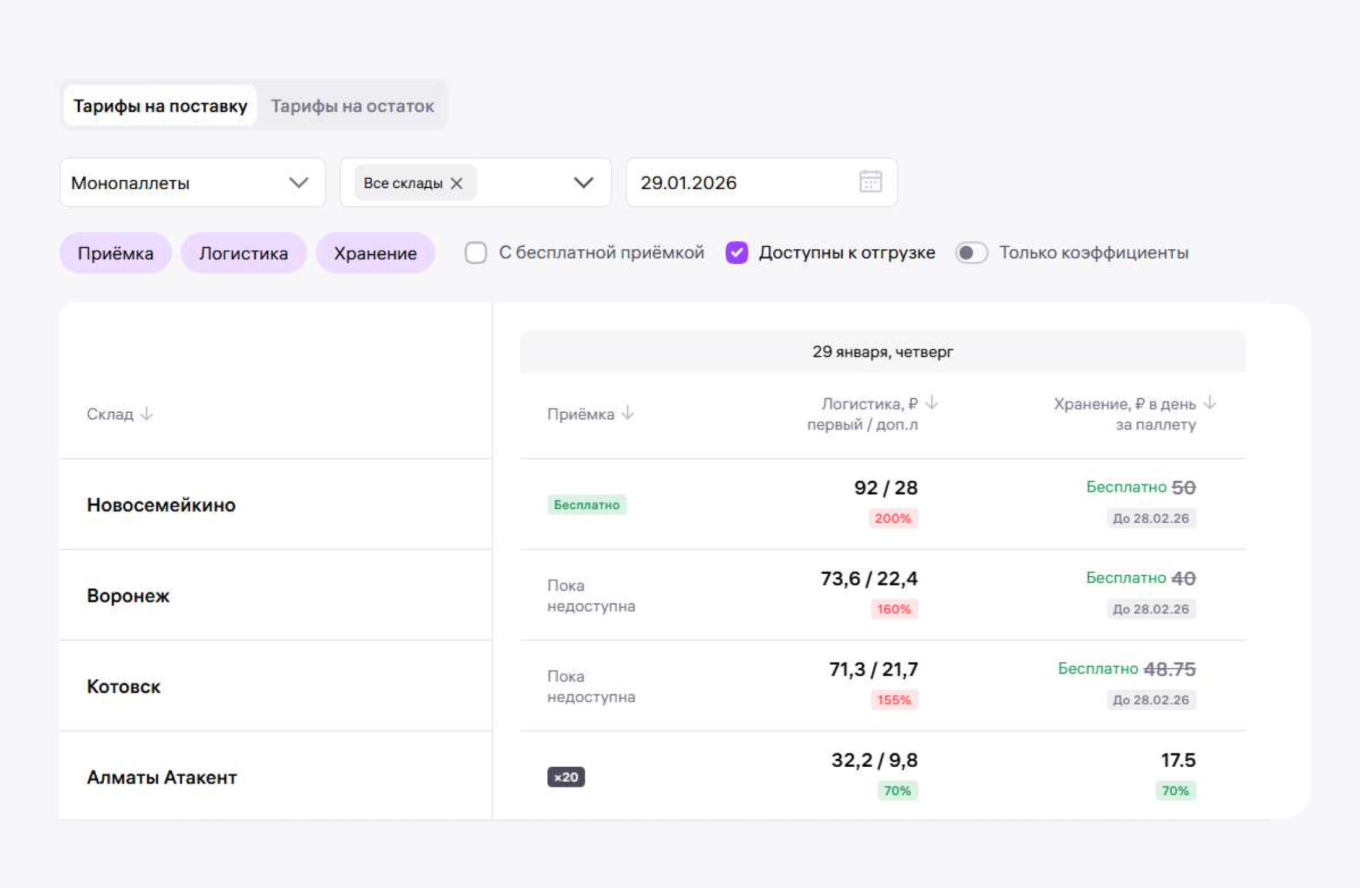
Task: Select 'Тарифы на поставку' tab
Action: tap(160, 106)
